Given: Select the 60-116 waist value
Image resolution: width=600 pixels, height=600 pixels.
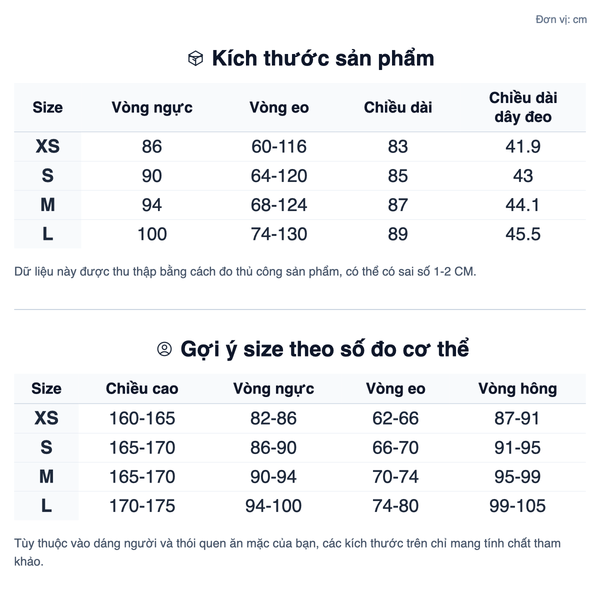Looking at the screenshot, I should coord(279,147).
